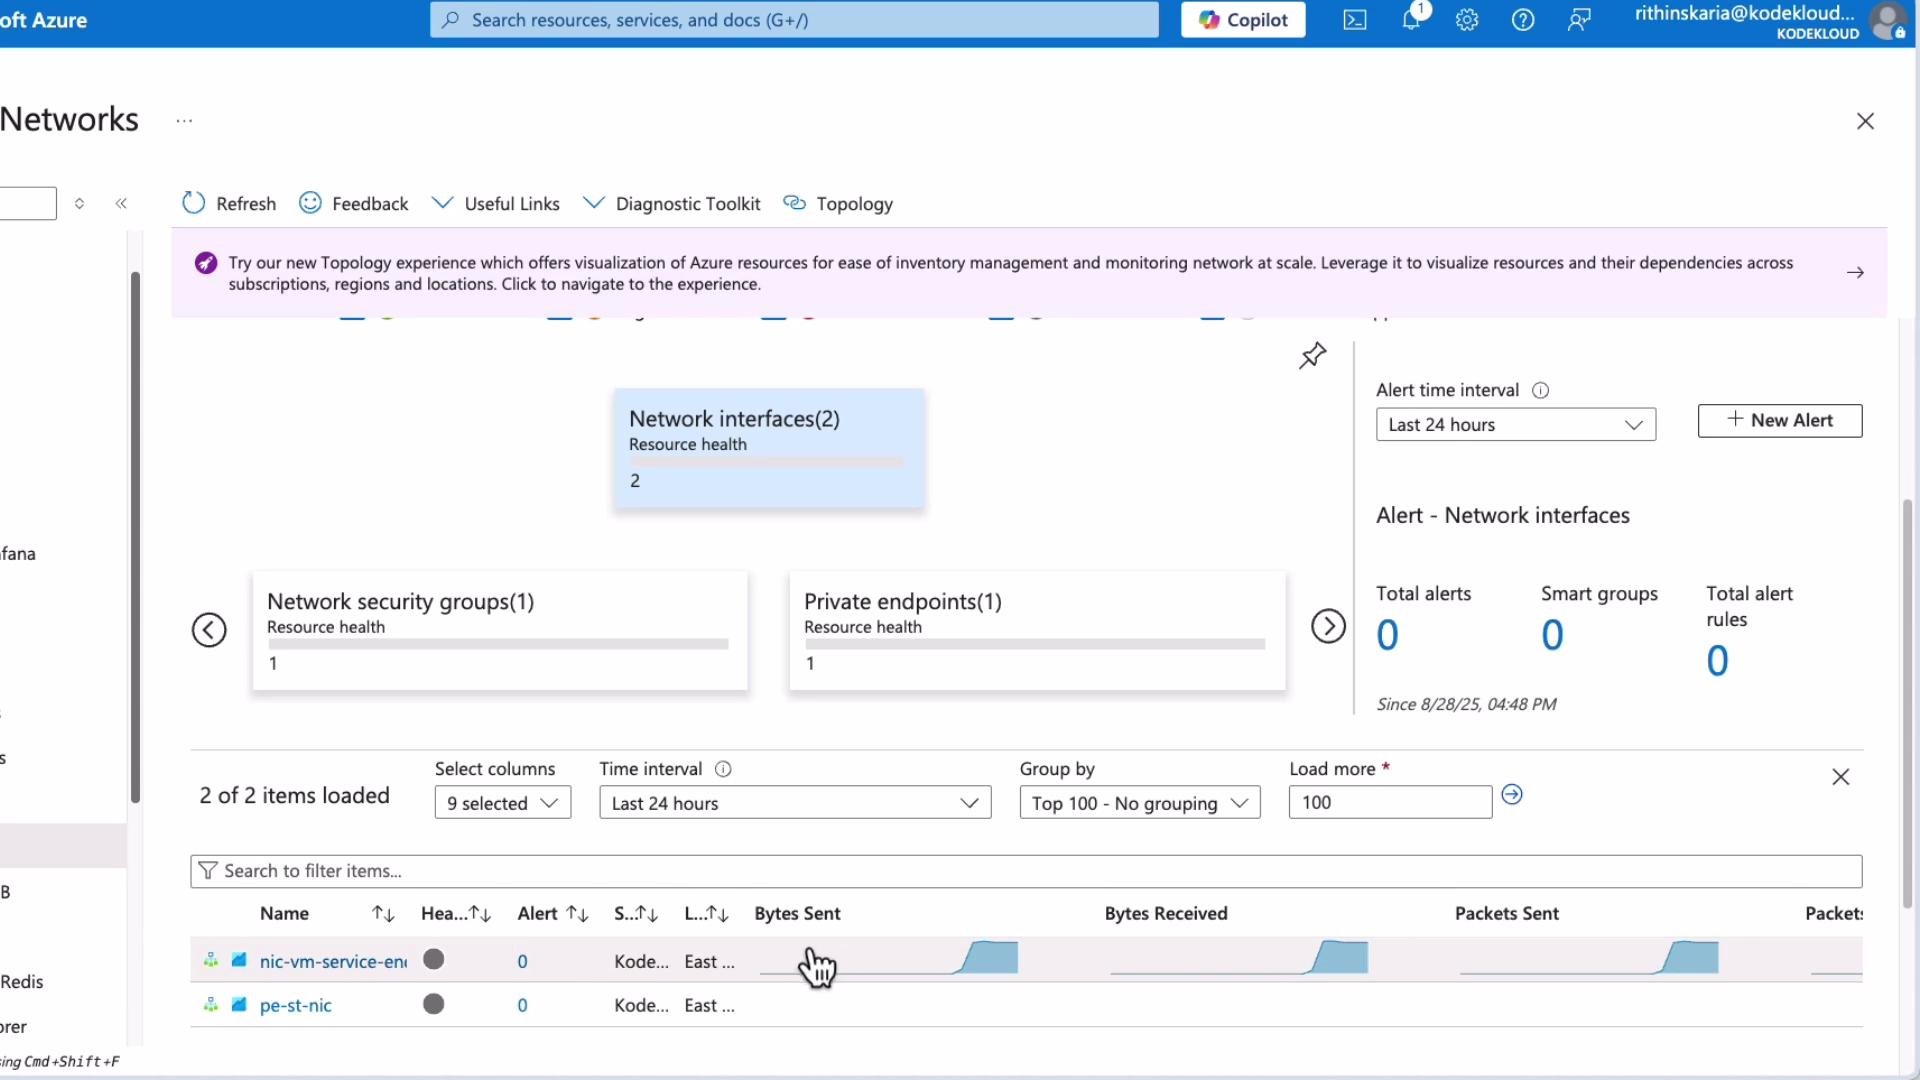Viewport: 1920px width, 1080px height.
Task: Open the Group by Top 100 dropdown
Action: [1140, 803]
